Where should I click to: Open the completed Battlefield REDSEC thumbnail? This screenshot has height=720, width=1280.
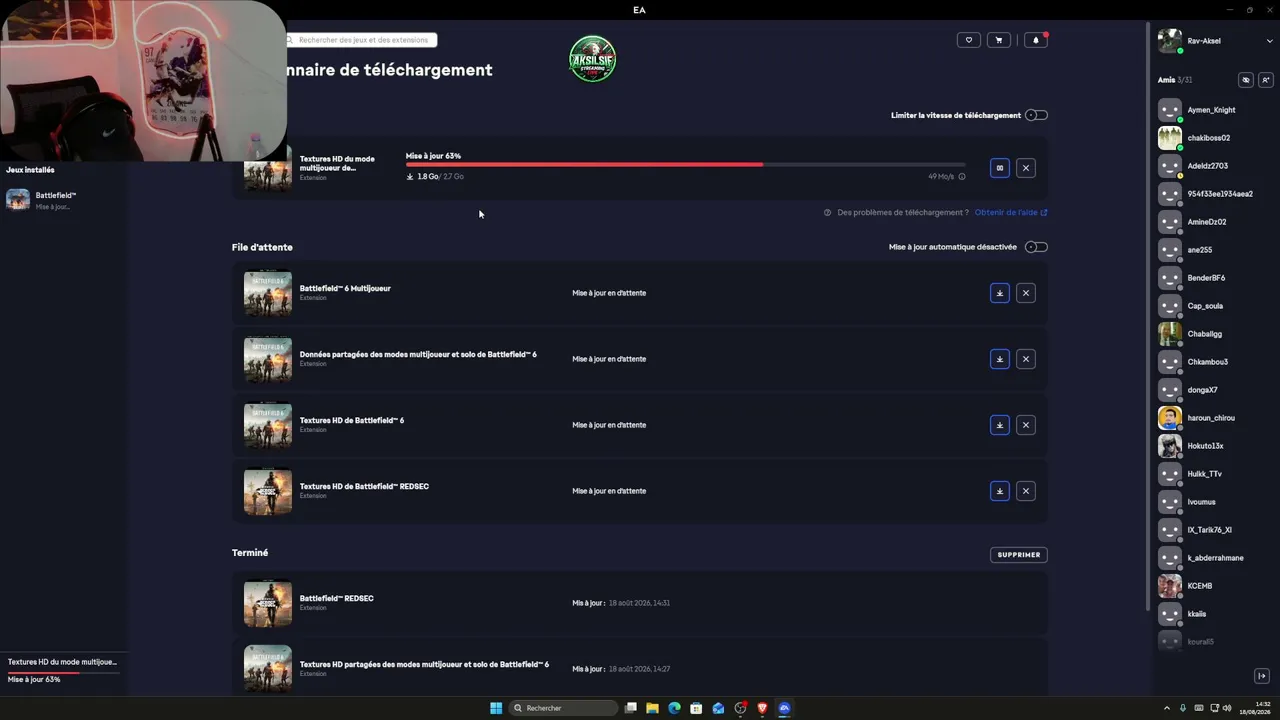pyautogui.click(x=268, y=603)
